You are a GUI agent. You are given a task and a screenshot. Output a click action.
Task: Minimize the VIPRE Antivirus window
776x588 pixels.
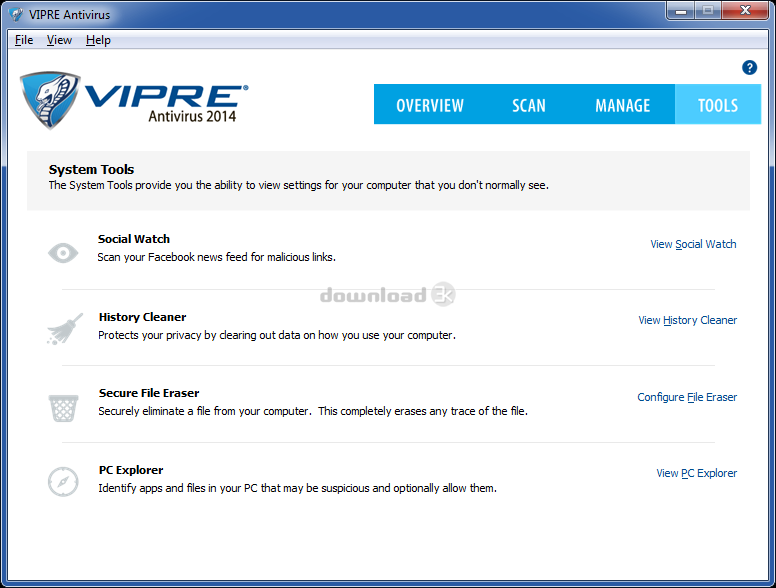[681, 10]
